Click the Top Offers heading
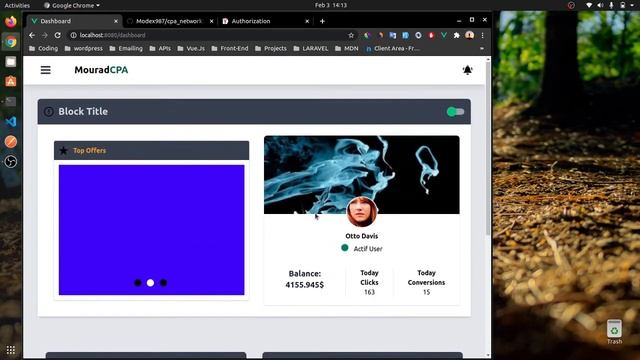The width and height of the screenshot is (640, 360). [x=89, y=151]
